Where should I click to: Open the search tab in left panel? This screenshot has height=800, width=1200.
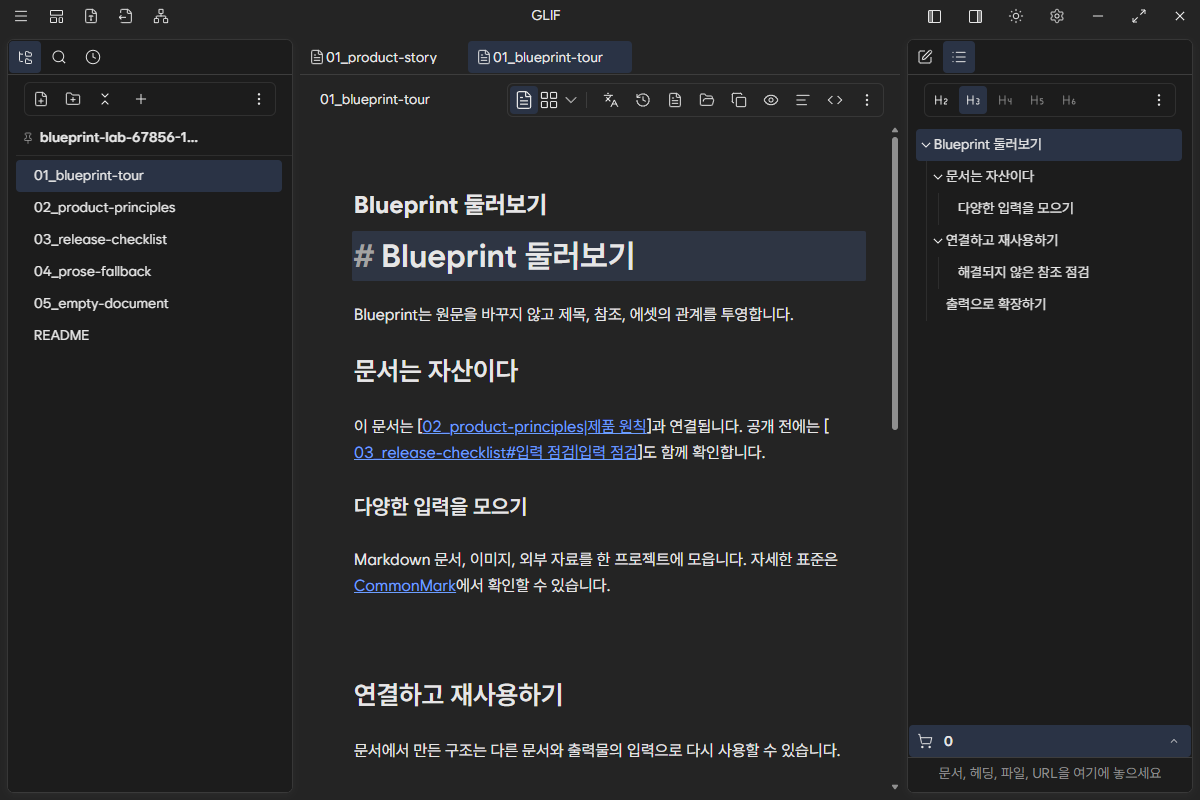(x=59, y=57)
